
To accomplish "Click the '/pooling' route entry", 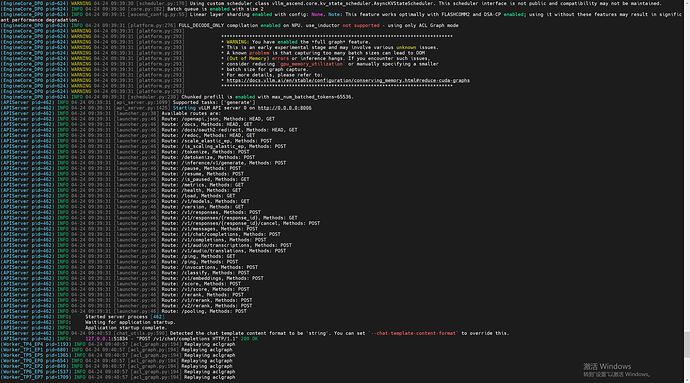I will [x=204, y=311].
